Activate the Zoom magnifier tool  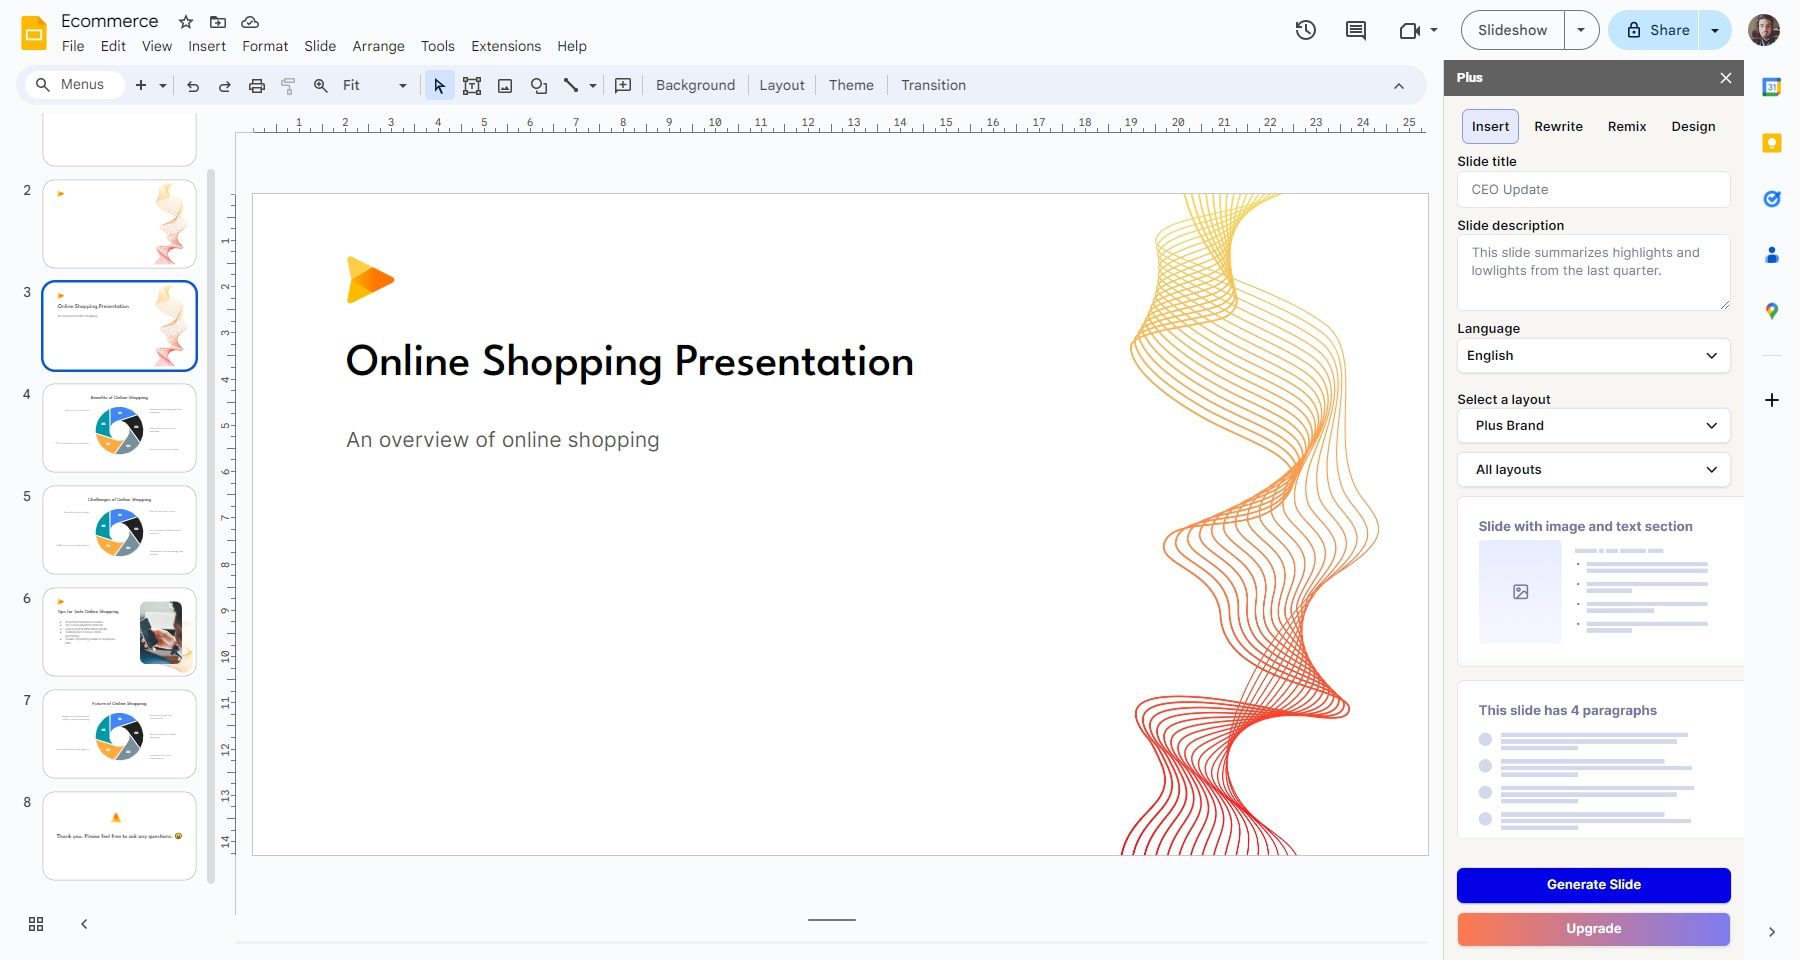(x=320, y=85)
